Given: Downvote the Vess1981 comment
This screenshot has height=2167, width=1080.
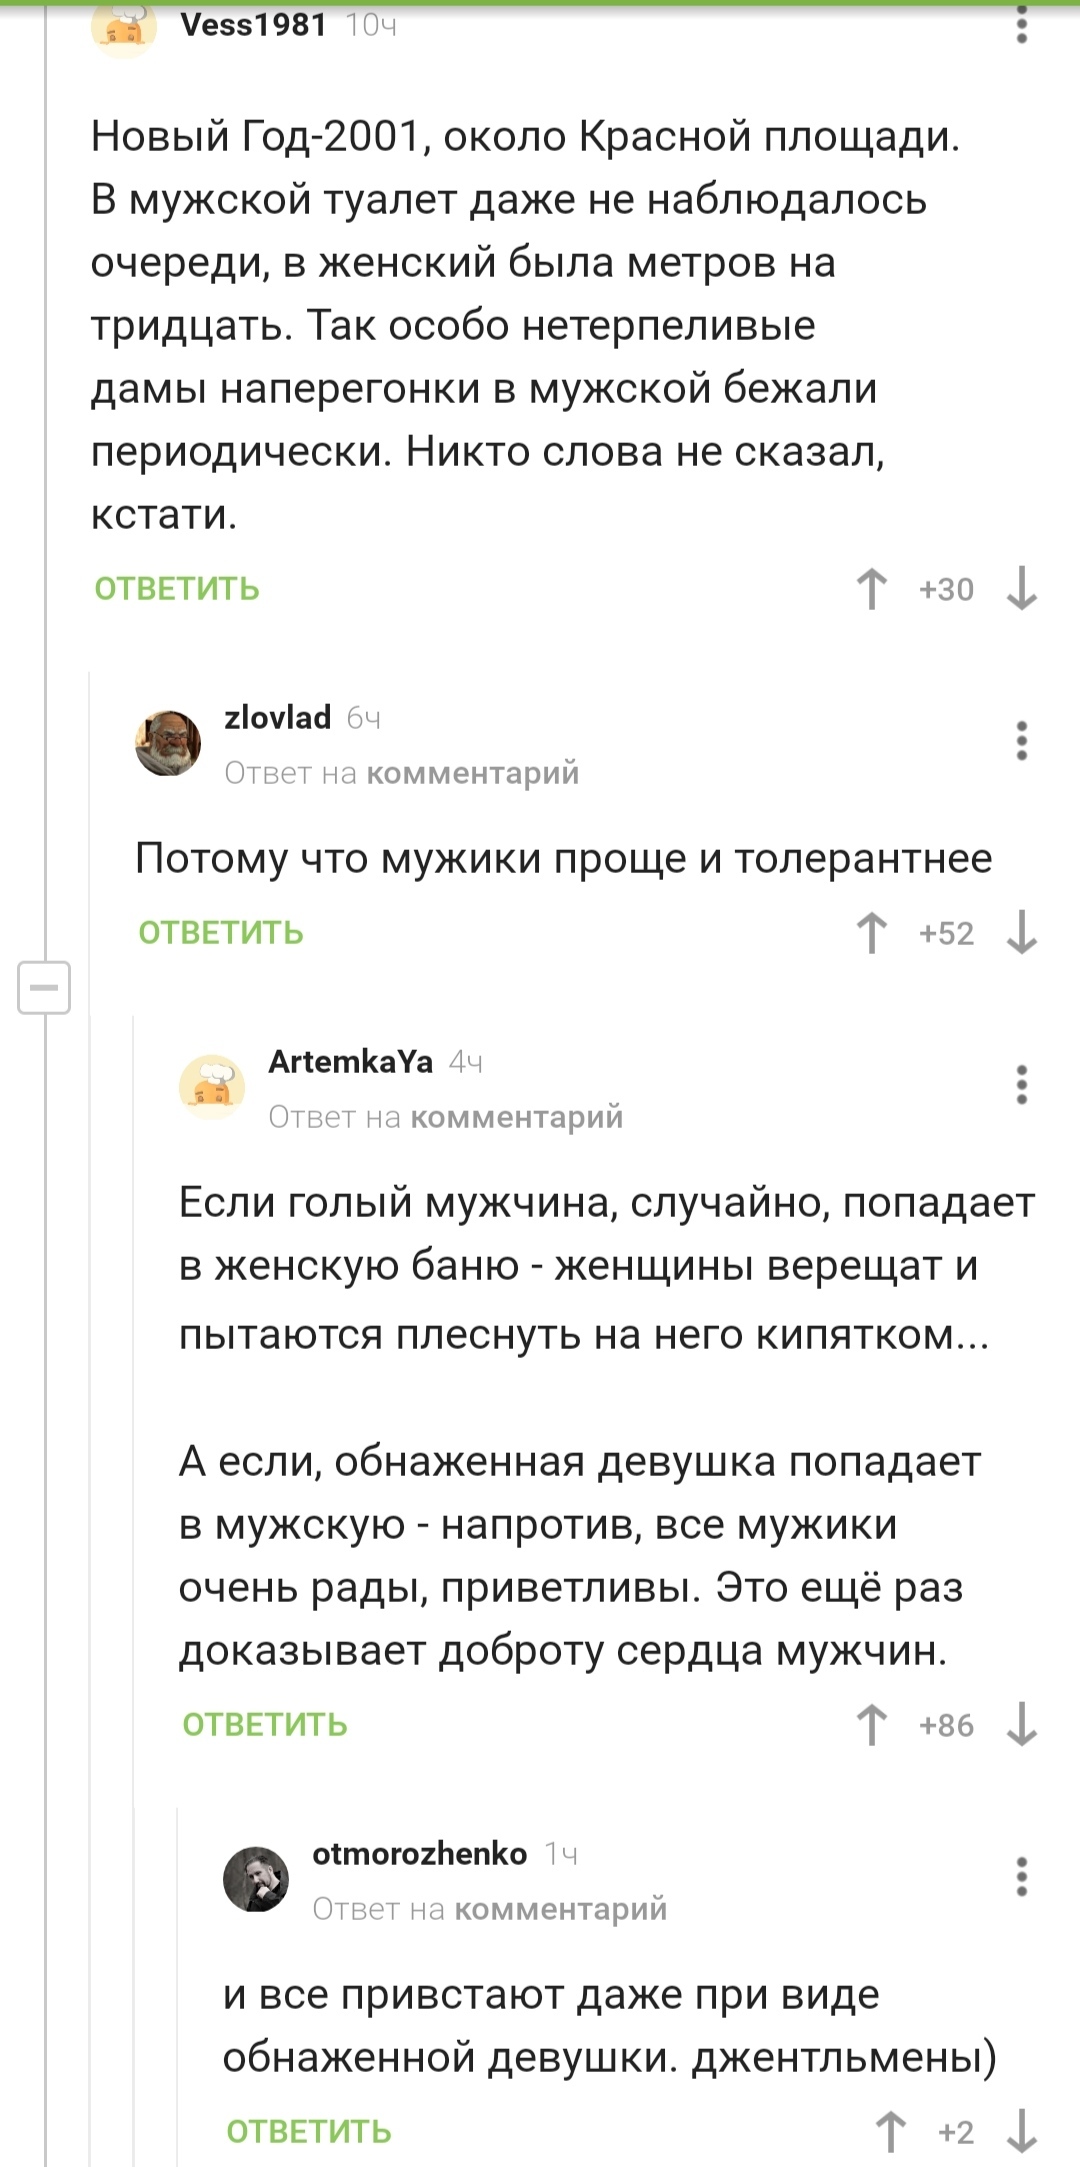Looking at the screenshot, I should pyautogui.click(x=1022, y=589).
